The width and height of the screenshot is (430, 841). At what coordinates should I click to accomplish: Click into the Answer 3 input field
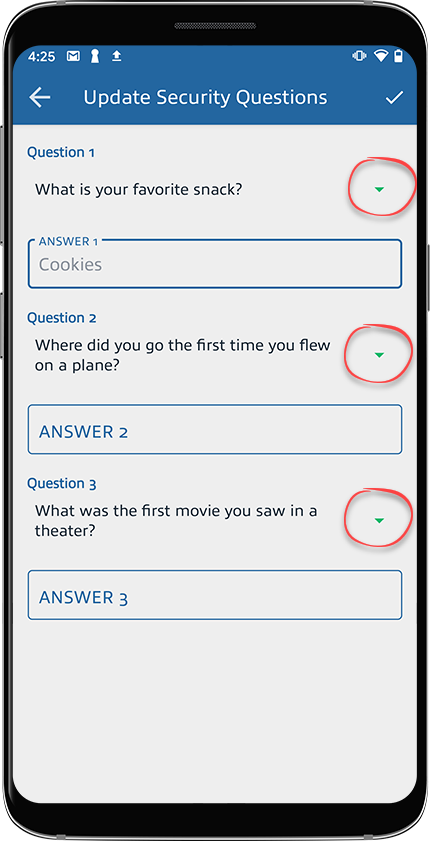pos(214,595)
